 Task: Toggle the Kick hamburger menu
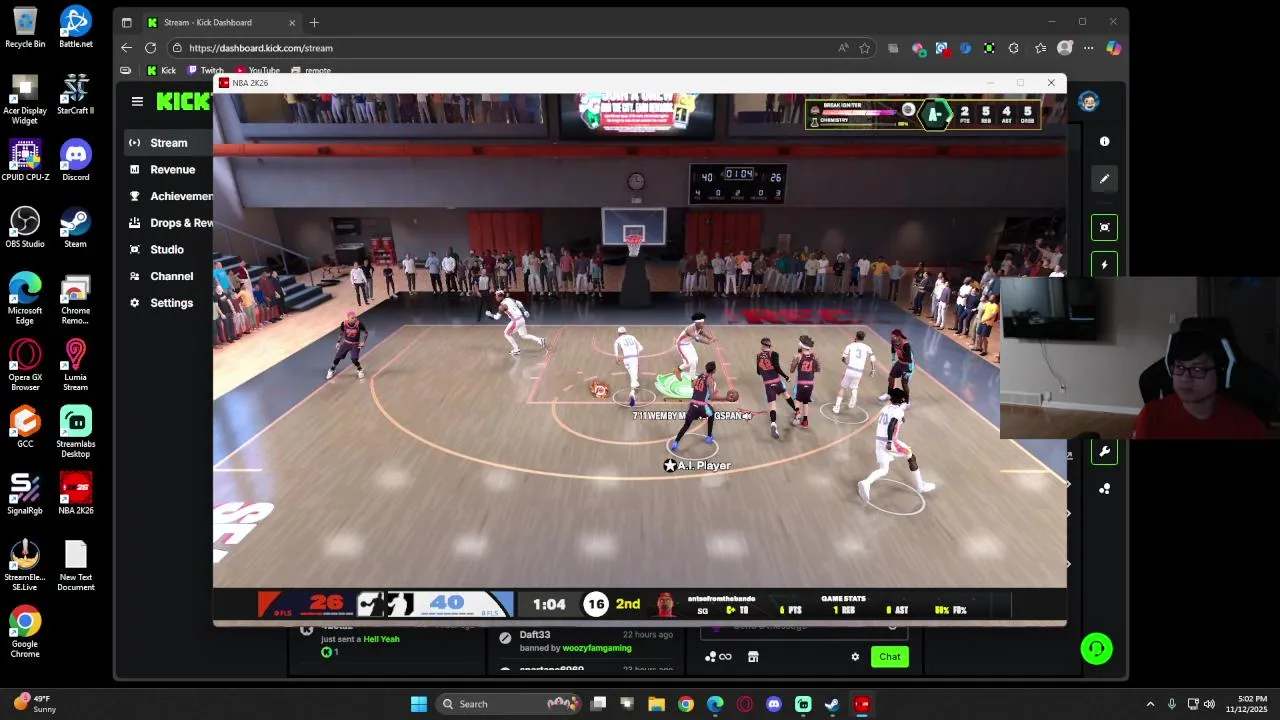click(x=137, y=101)
